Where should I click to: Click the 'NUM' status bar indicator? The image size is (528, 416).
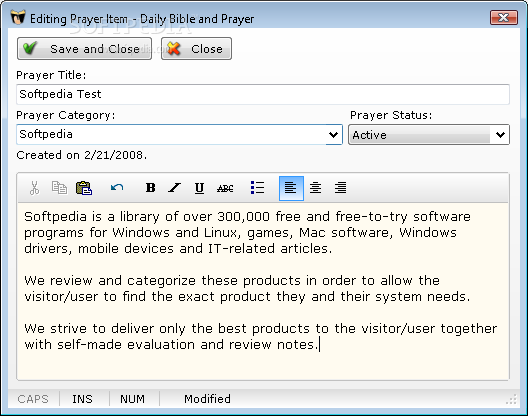click(132, 399)
